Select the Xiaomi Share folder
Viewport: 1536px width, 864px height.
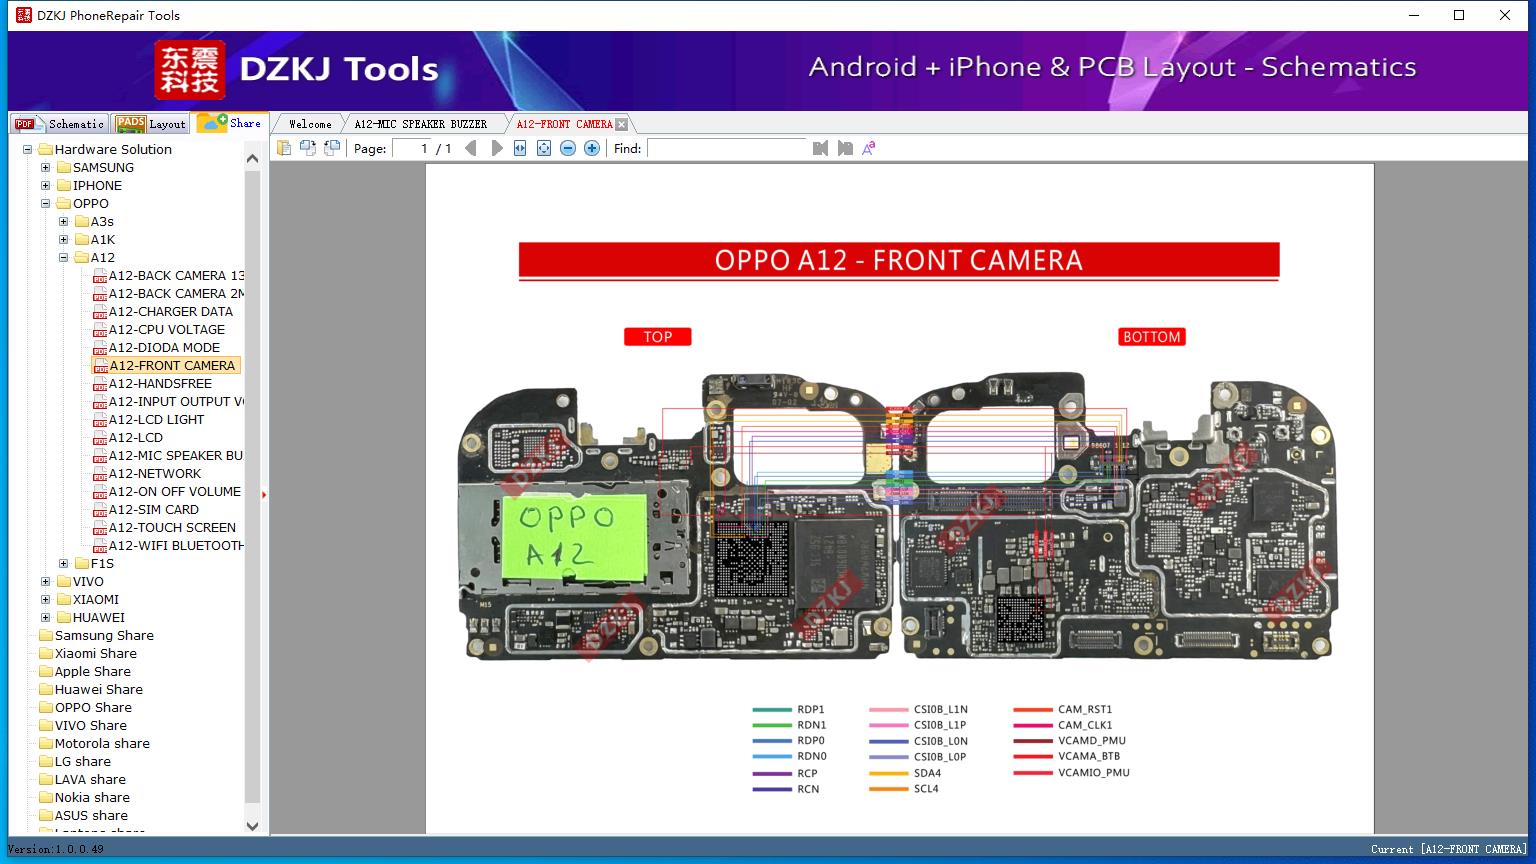[x=96, y=654]
